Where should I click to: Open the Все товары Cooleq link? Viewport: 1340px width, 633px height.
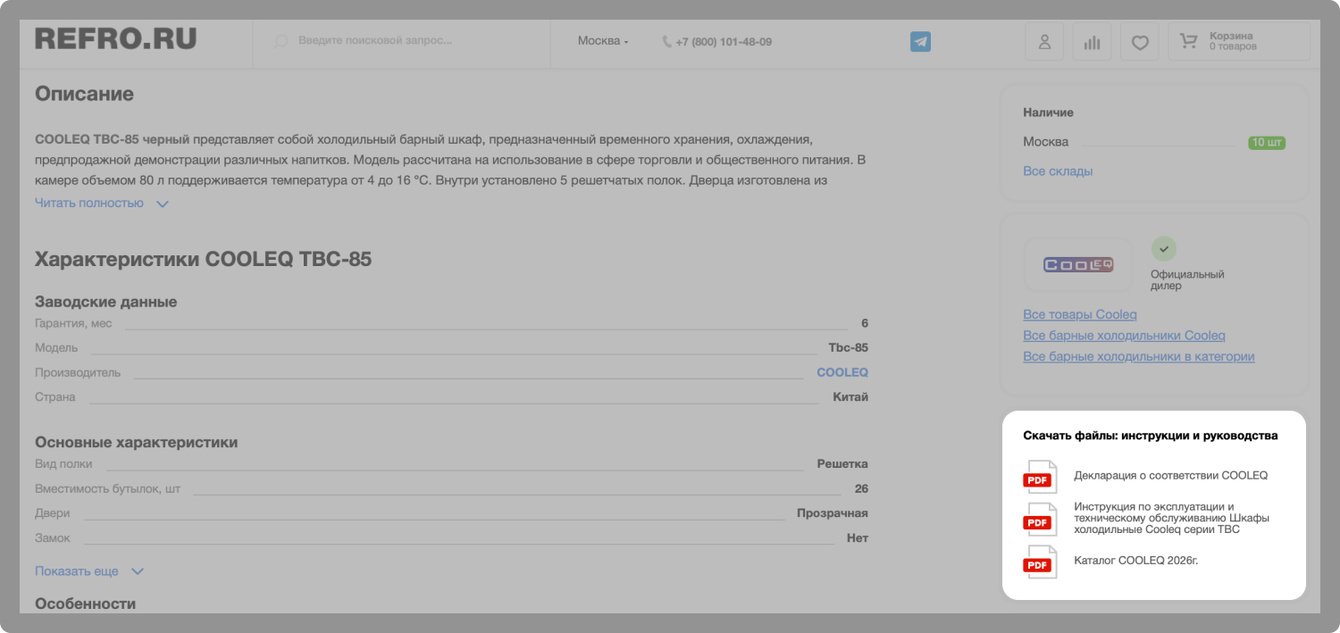click(x=1080, y=314)
